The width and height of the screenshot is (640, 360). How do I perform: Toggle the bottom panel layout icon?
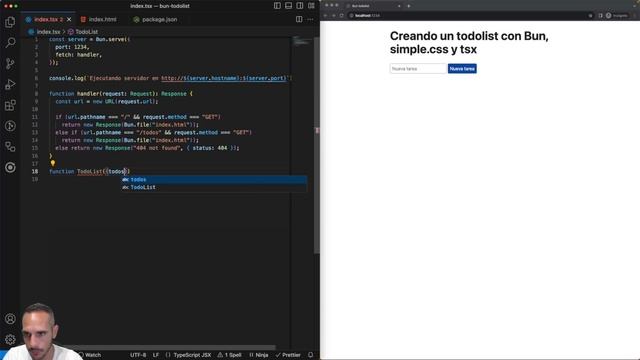click(x=289, y=6)
